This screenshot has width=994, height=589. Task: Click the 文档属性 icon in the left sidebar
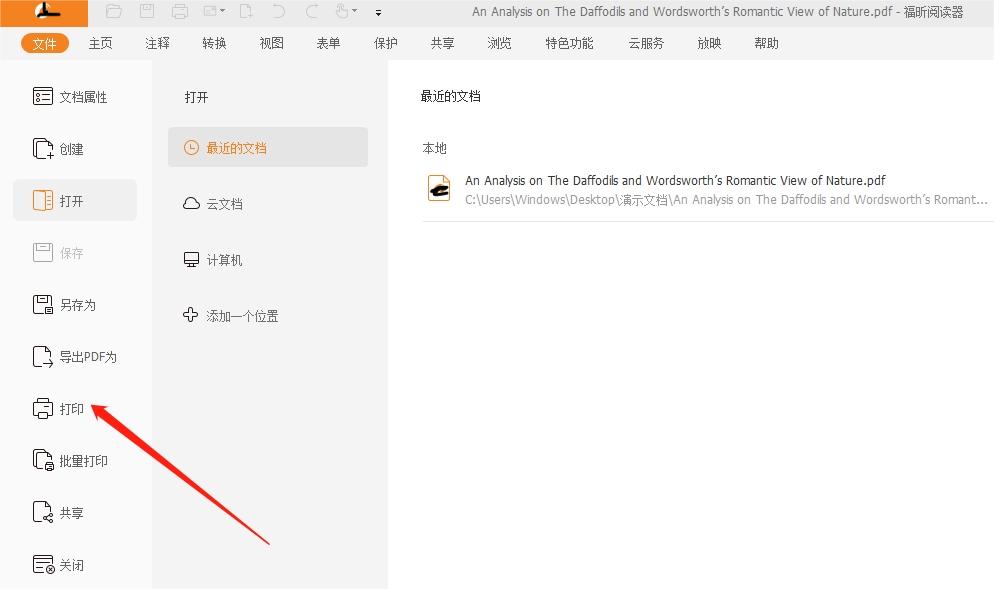[x=41, y=96]
